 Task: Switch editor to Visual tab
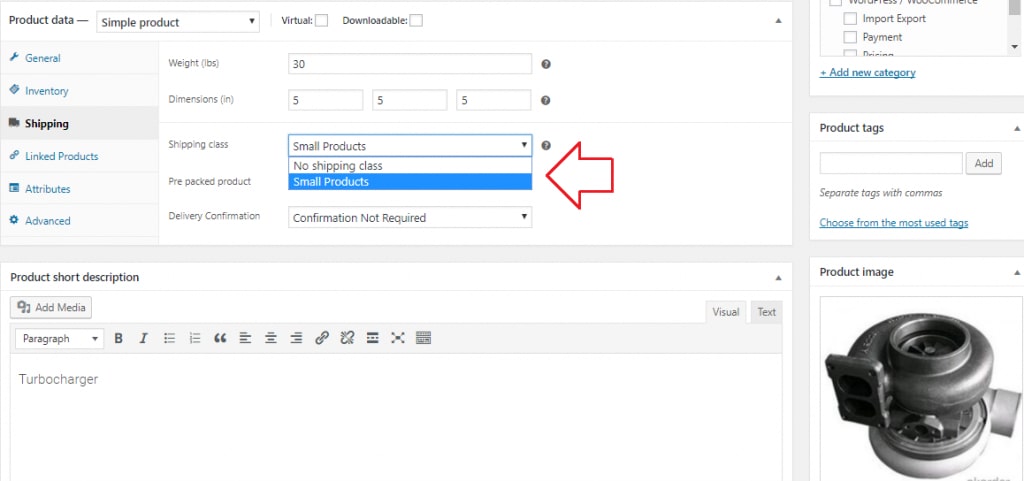(x=726, y=312)
